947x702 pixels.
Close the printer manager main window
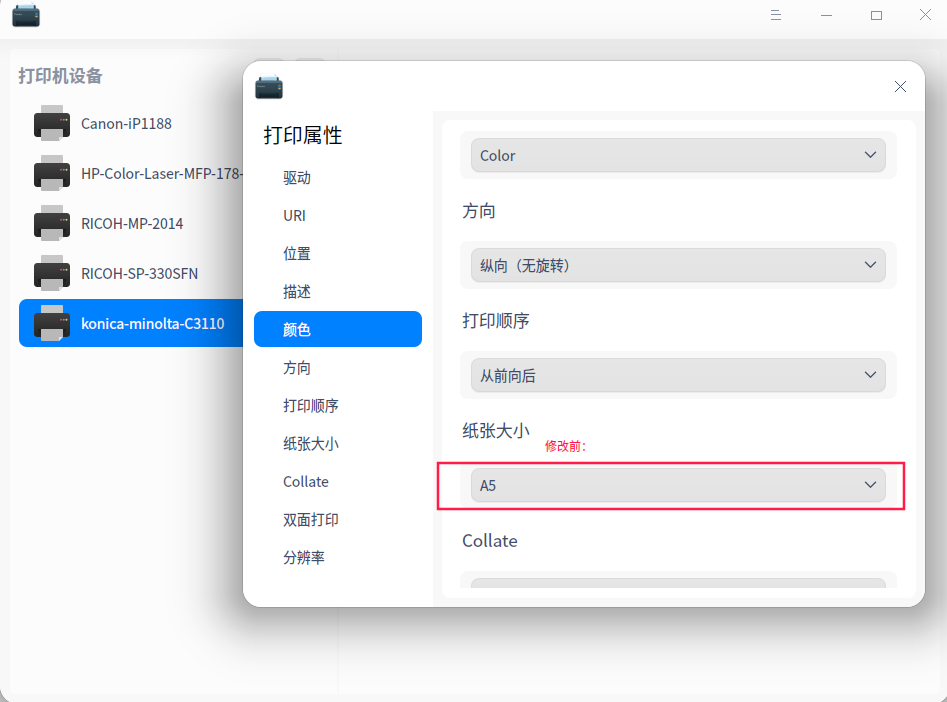[925, 14]
